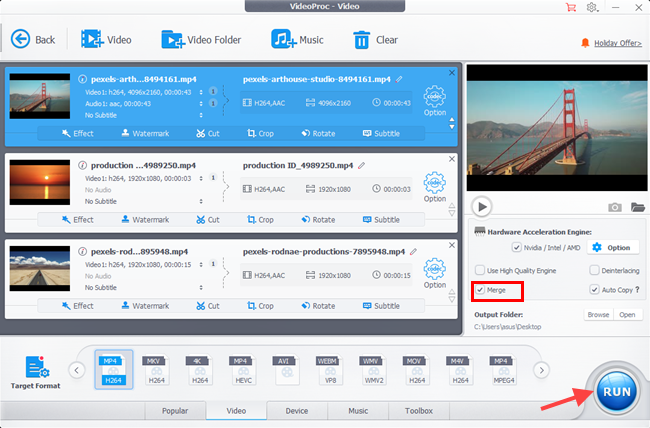This screenshot has height=428, width=650.
Task: Switch to the Toolbox tab
Action: tap(419, 411)
